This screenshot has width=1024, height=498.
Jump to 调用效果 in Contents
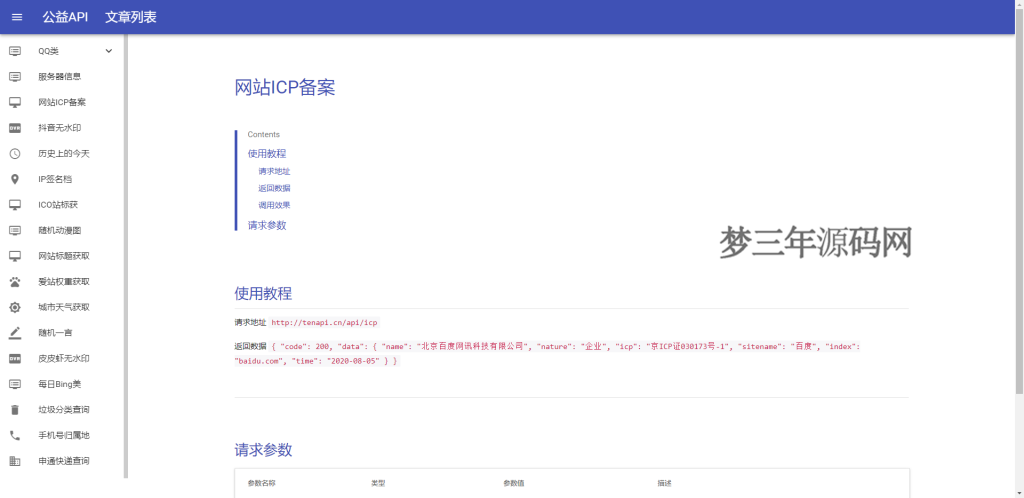(274, 205)
